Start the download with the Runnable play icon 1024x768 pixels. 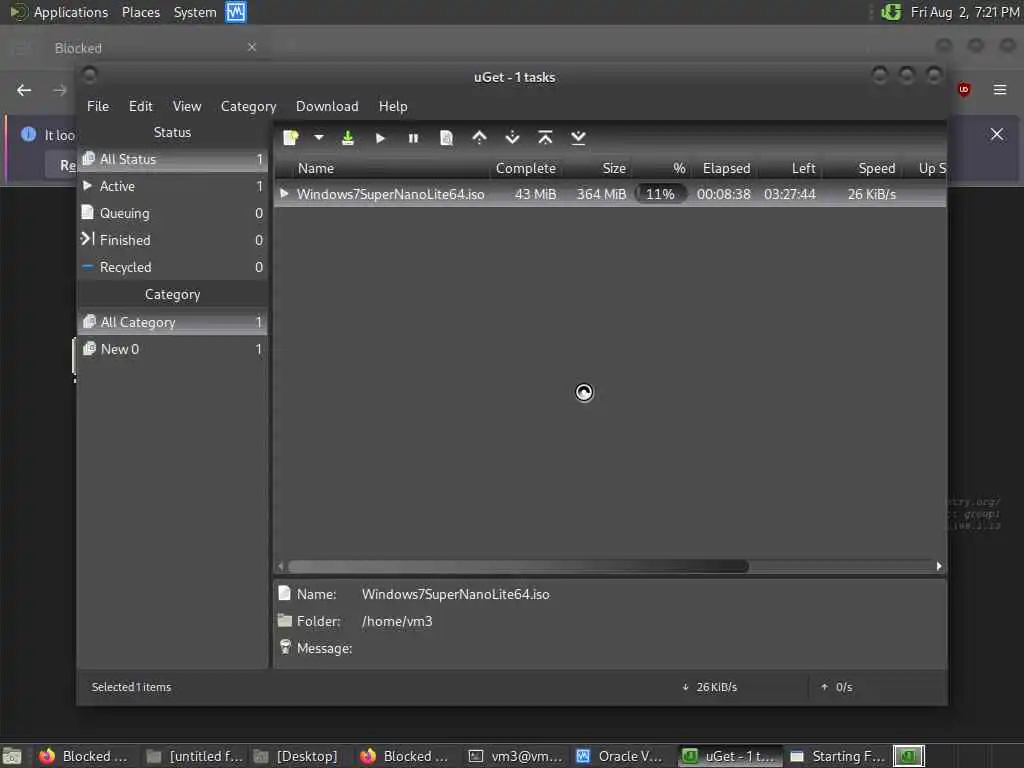click(381, 138)
